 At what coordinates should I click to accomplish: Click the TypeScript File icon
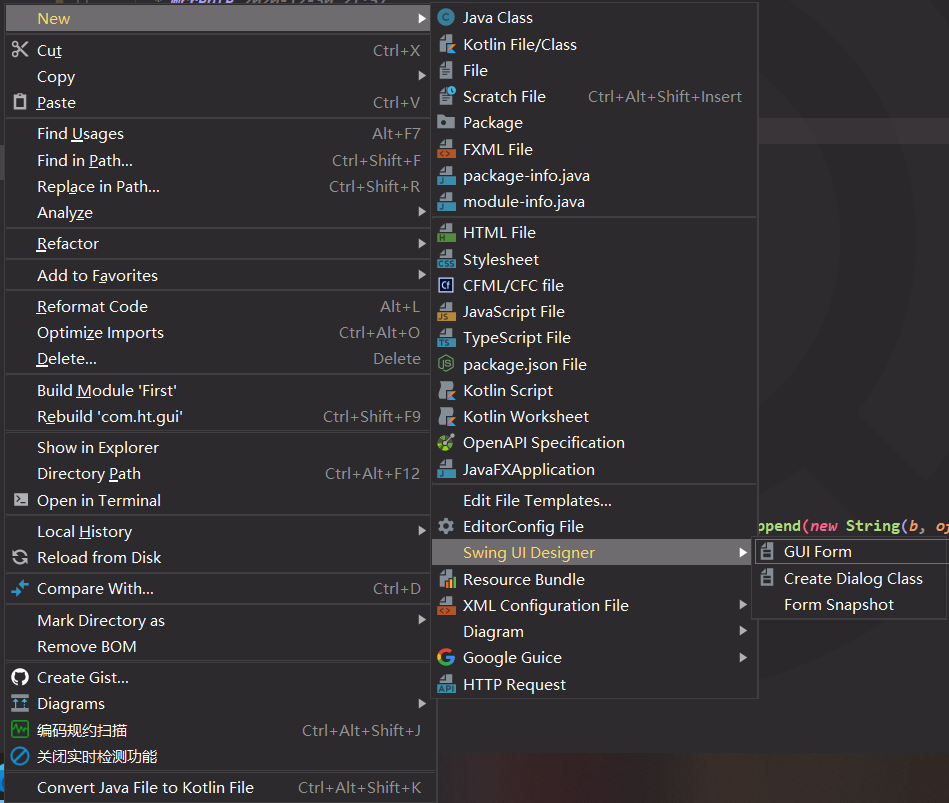446,338
